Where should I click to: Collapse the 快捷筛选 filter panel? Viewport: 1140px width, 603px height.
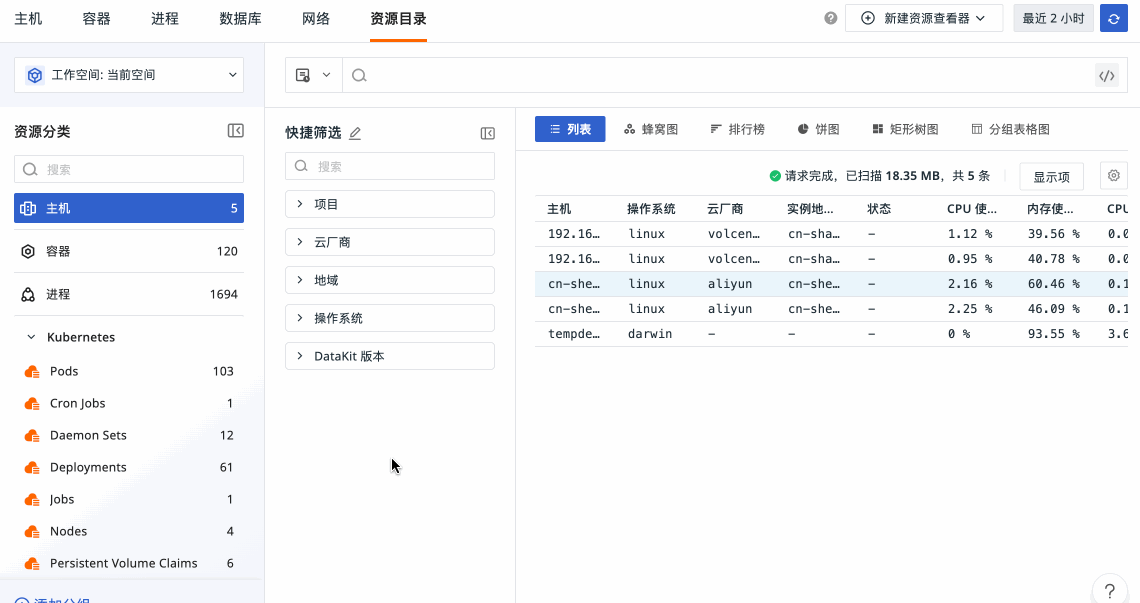click(x=487, y=133)
